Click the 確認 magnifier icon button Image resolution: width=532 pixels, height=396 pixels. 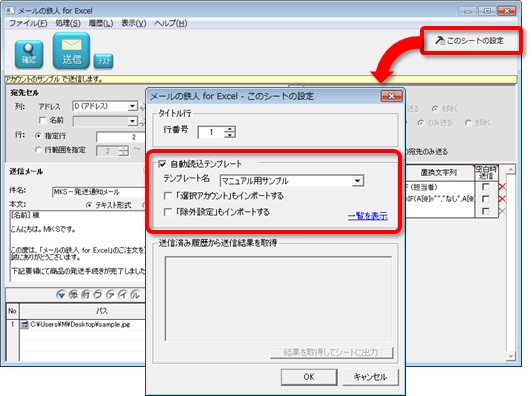[x=29, y=54]
